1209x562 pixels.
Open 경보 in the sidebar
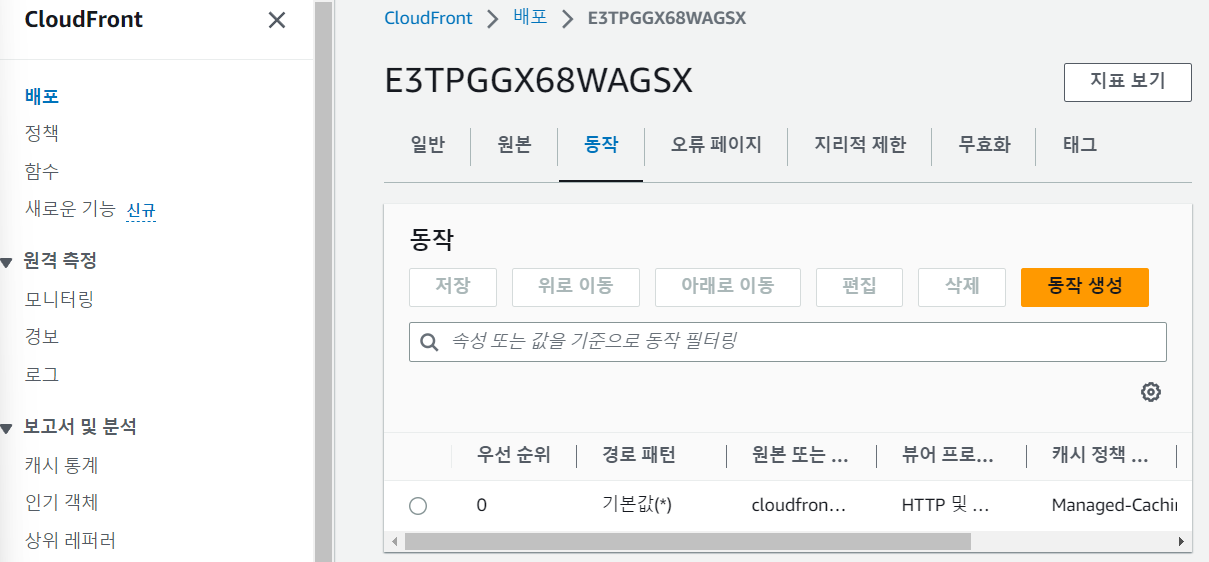pos(42,337)
